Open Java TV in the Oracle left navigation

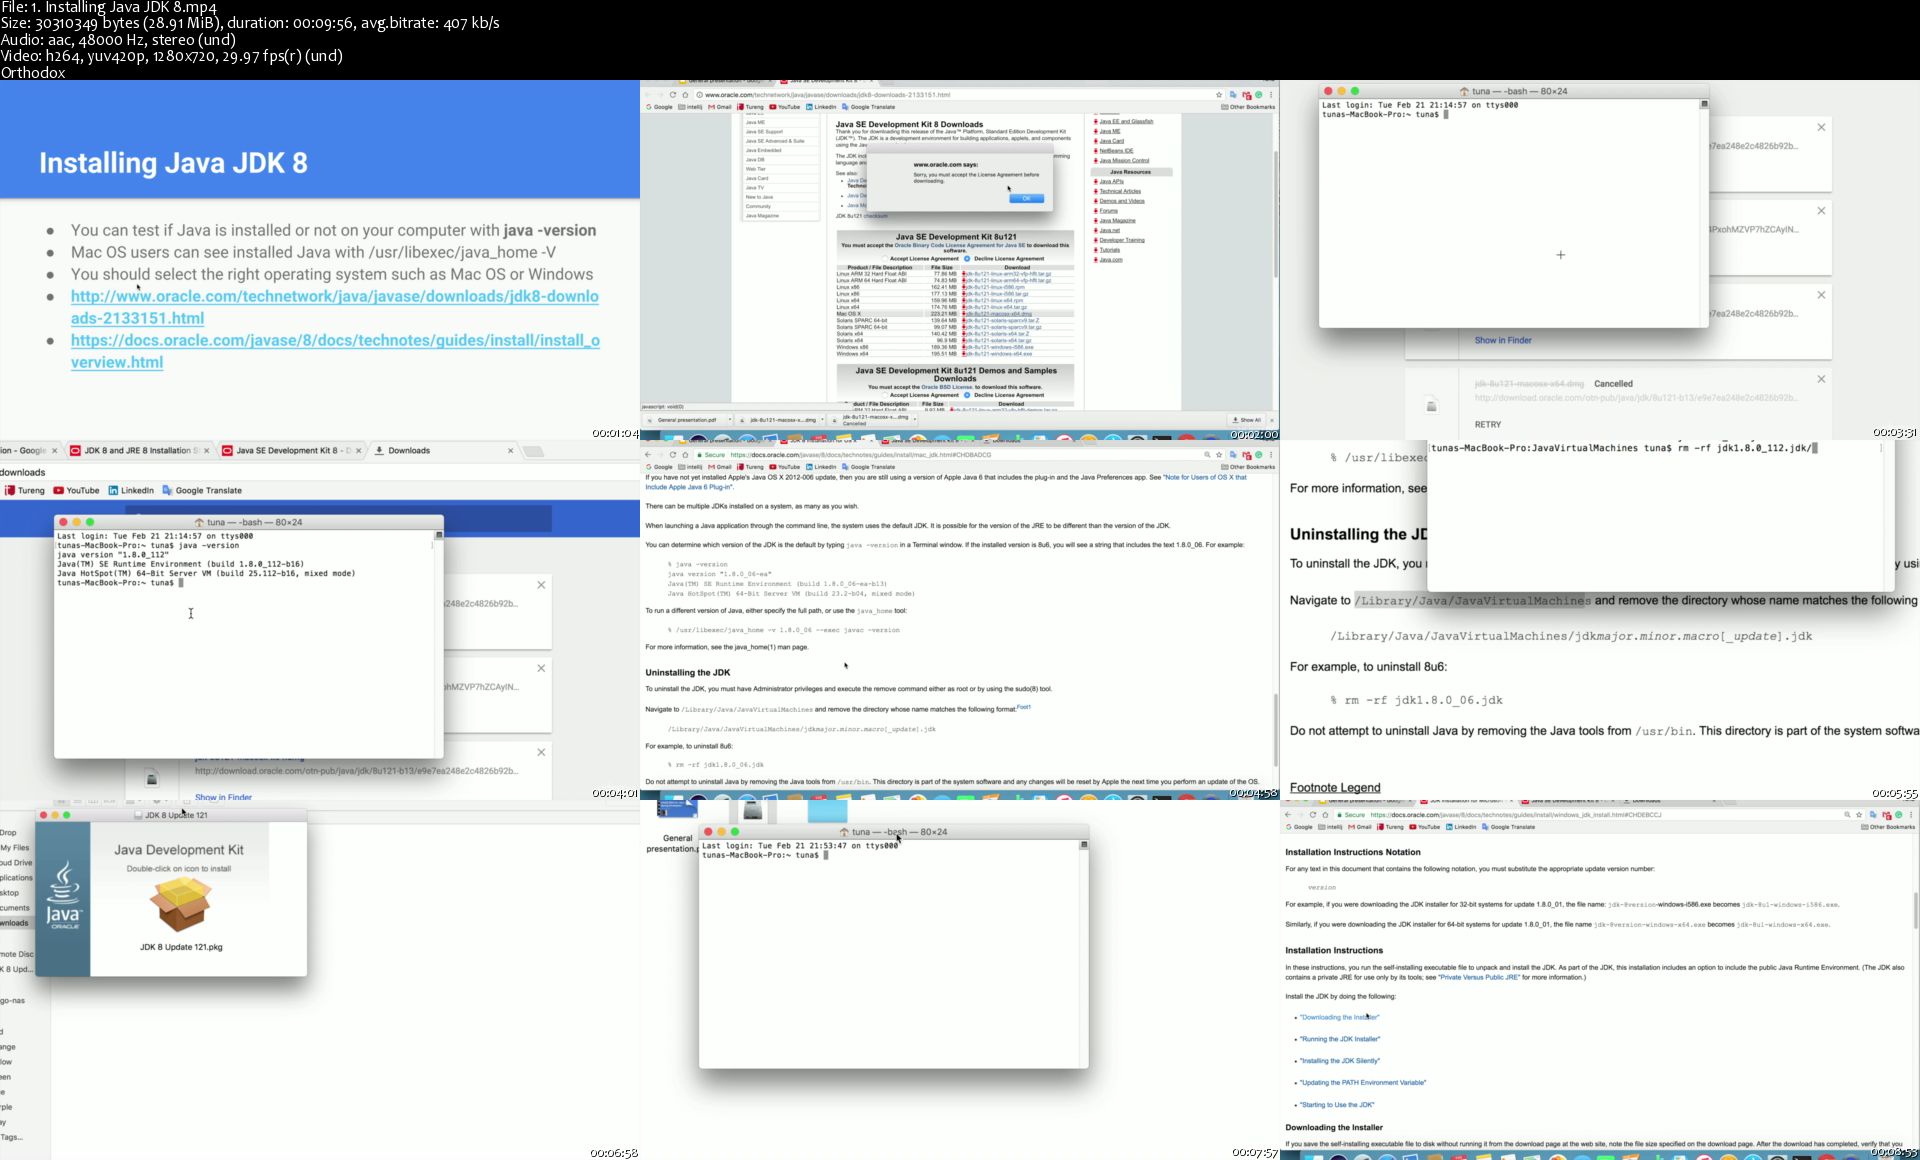coord(754,188)
